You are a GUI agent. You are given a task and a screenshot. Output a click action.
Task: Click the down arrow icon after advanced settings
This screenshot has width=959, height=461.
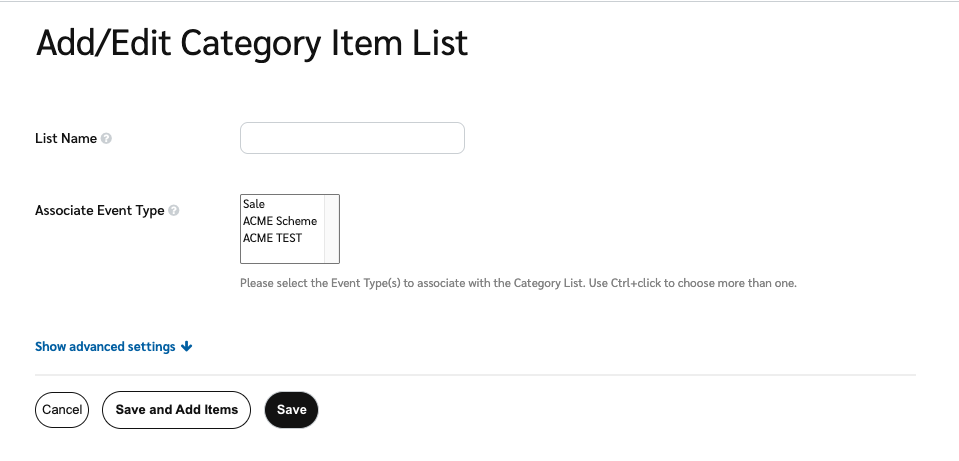(187, 347)
